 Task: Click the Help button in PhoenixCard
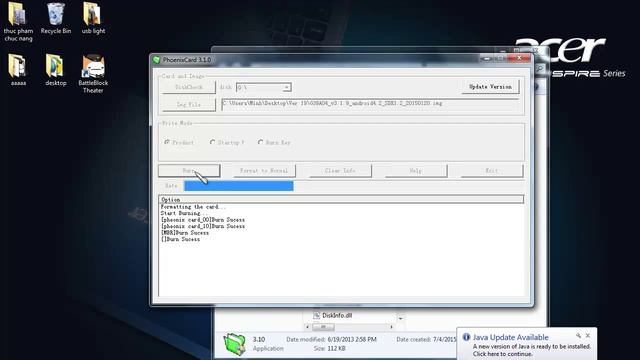[416, 171]
